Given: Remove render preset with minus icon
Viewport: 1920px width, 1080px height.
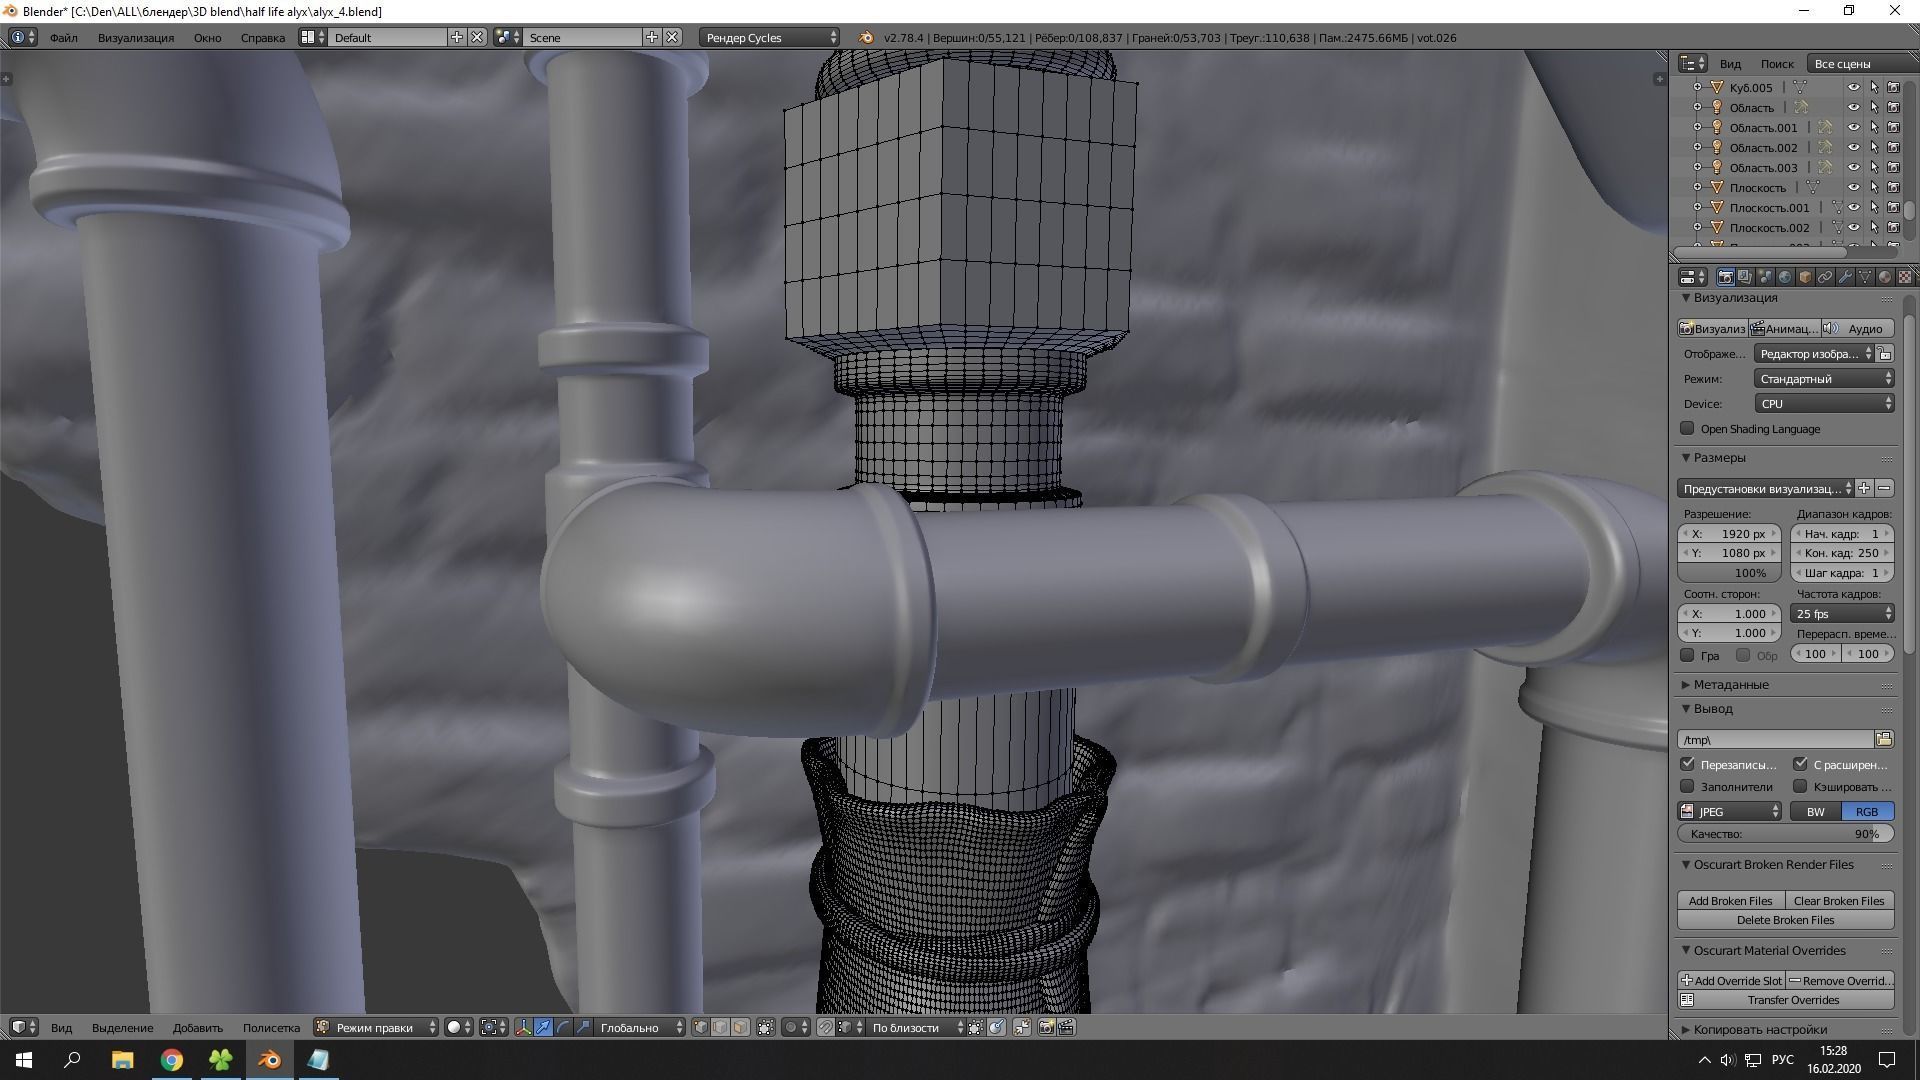Looking at the screenshot, I should tap(1884, 488).
